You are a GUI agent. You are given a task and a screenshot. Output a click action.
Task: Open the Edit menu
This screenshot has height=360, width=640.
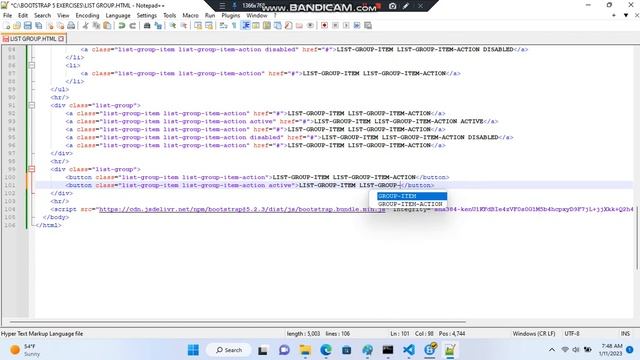tap(23, 16)
